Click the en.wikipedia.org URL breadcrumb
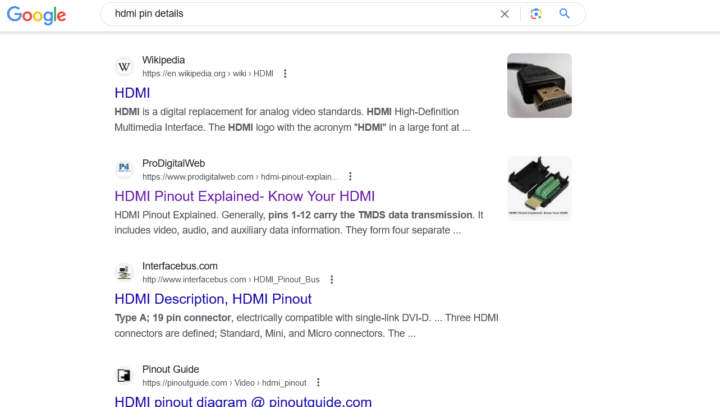This screenshot has width=720, height=407. pos(208,73)
